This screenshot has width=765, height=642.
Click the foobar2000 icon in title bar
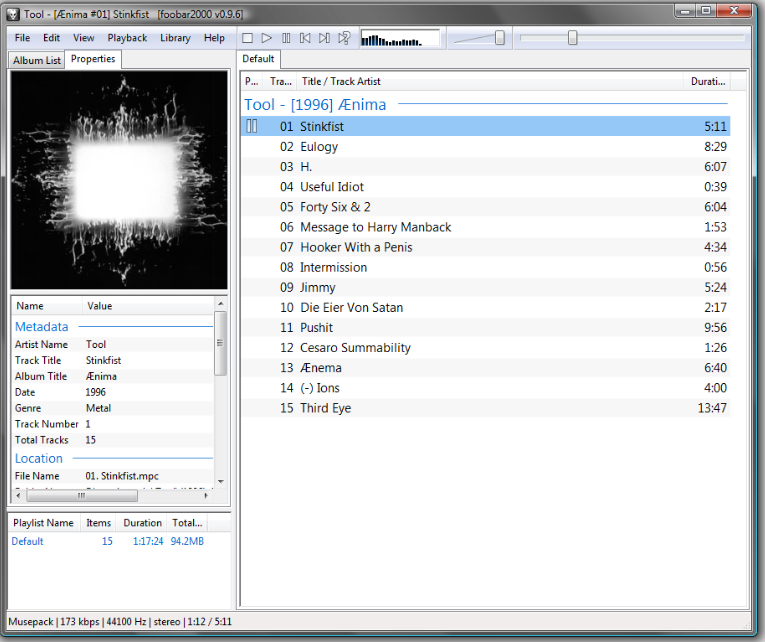[x=12, y=14]
